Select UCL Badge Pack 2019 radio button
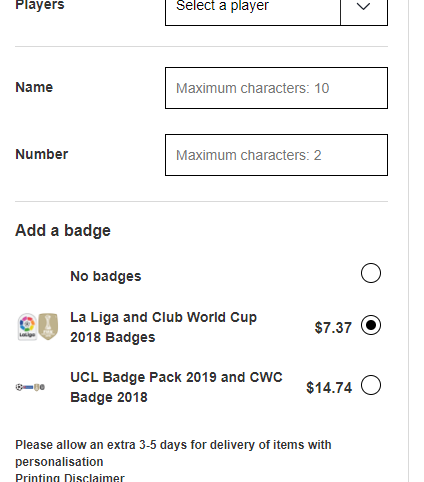 (x=371, y=385)
